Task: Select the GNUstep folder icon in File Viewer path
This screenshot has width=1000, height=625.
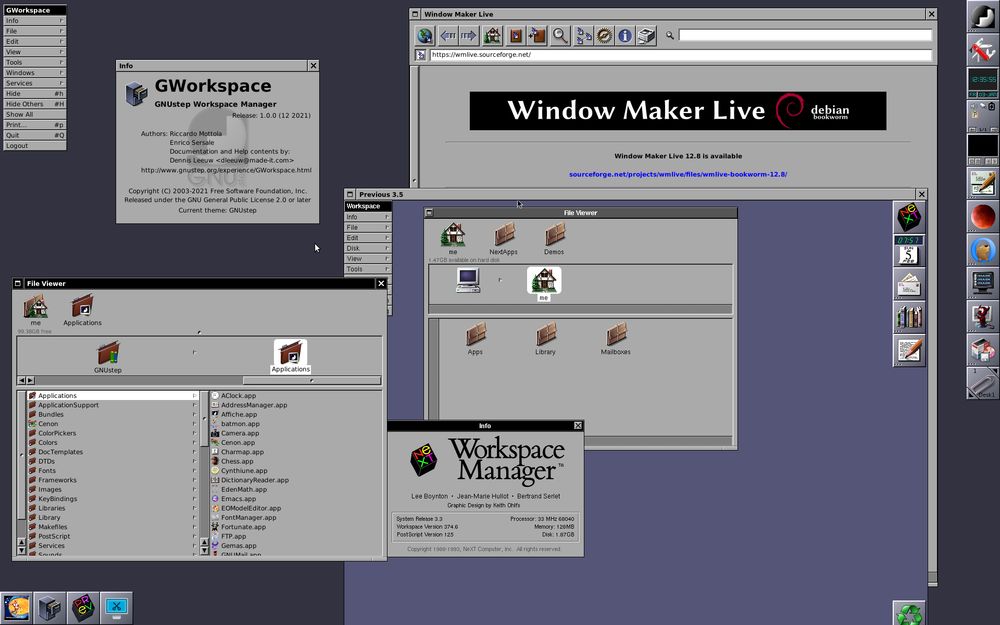Action: point(108,357)
